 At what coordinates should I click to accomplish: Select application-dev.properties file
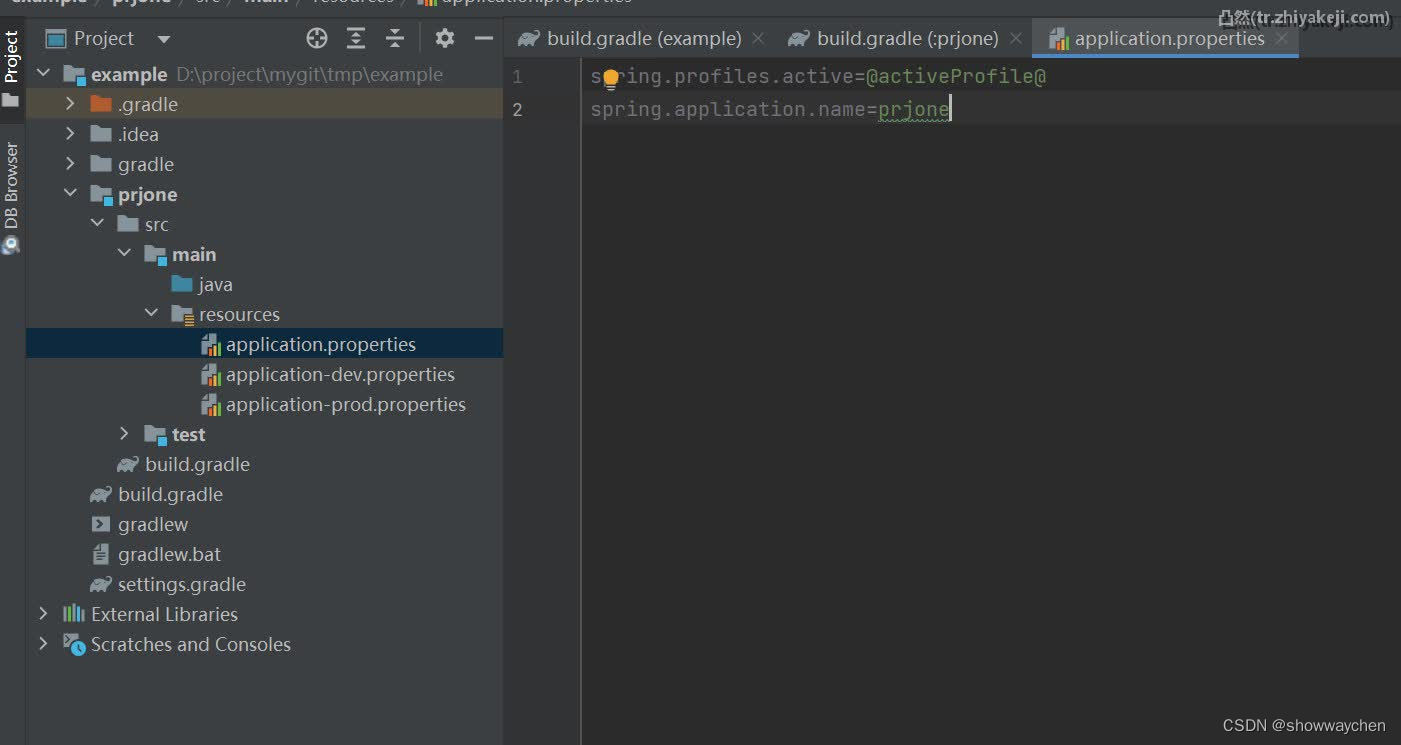340,374
